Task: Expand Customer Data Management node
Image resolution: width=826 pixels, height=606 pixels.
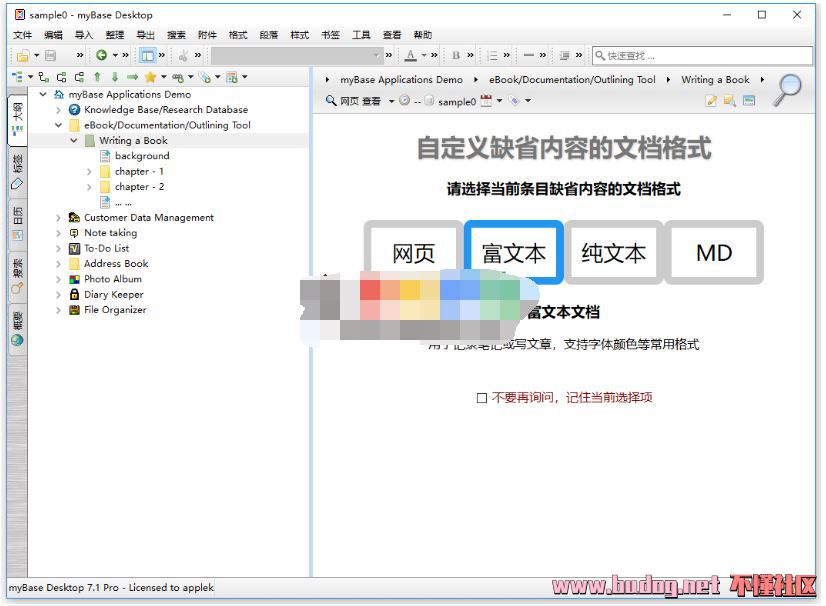Action: click(x=58, y=218)
